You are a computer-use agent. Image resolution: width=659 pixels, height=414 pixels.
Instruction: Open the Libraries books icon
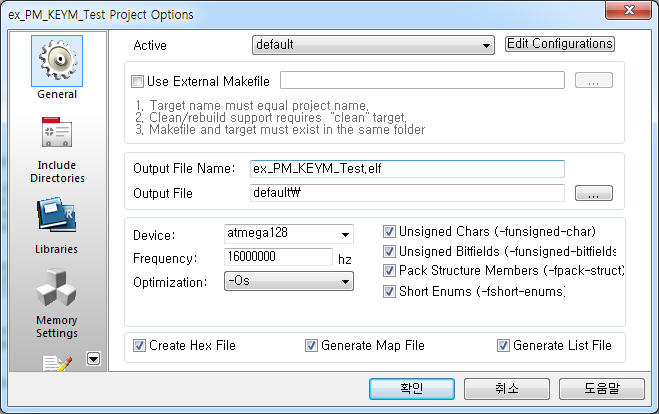[x=57, y=215]
